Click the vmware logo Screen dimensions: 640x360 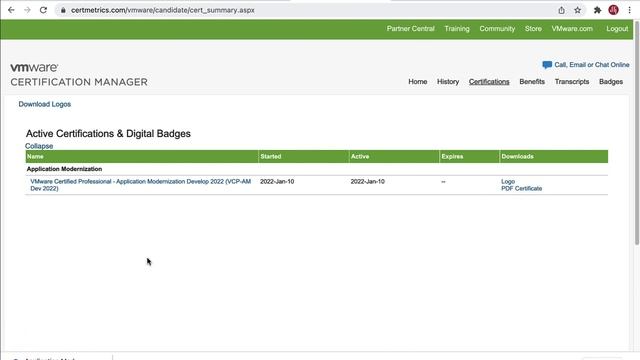point(34,67)
